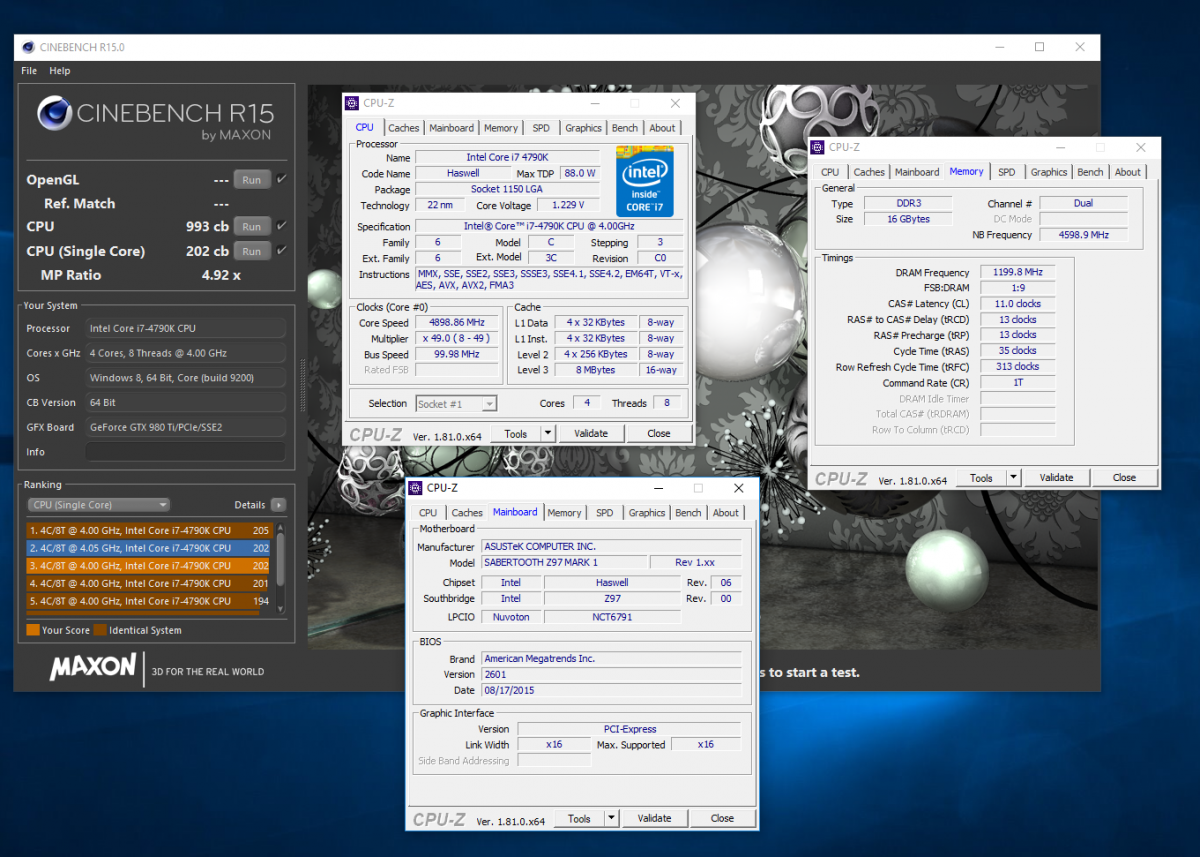Click the empty Info field in Your System
Viewport: 1200px width, 857px height.
tap(186, 452)
